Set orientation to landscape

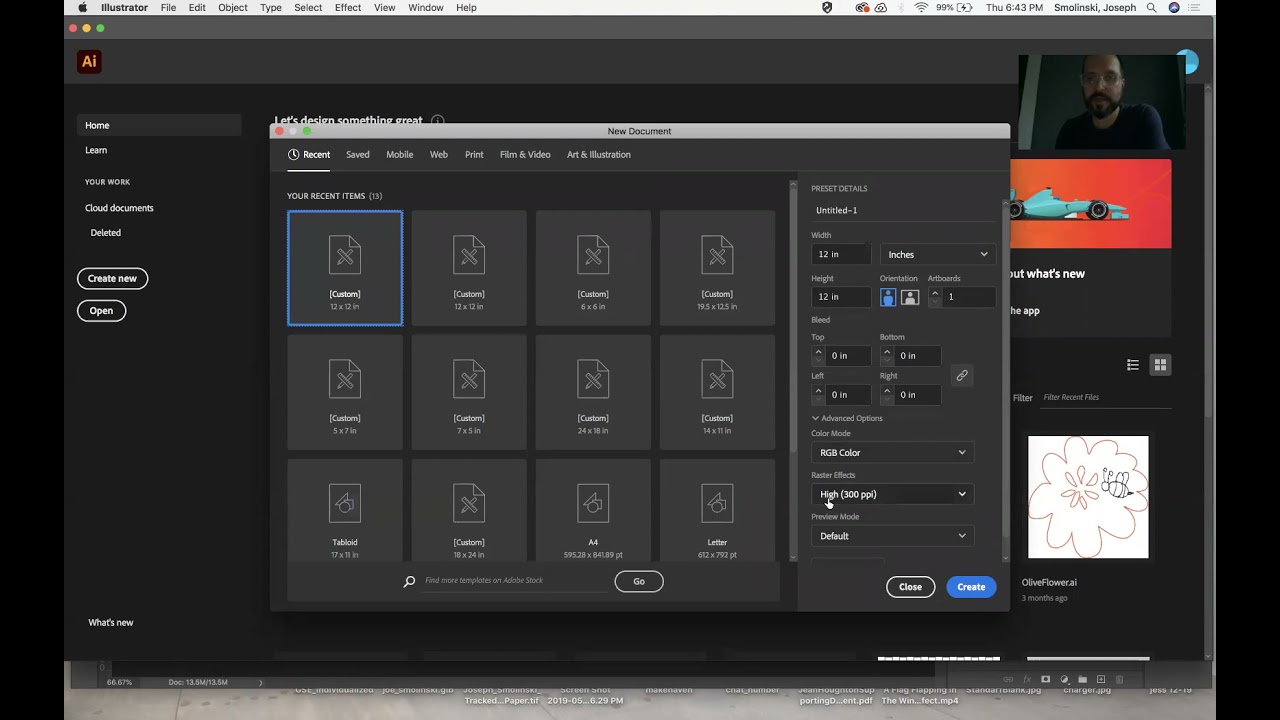pyautogui.click(x=910, y=297)
